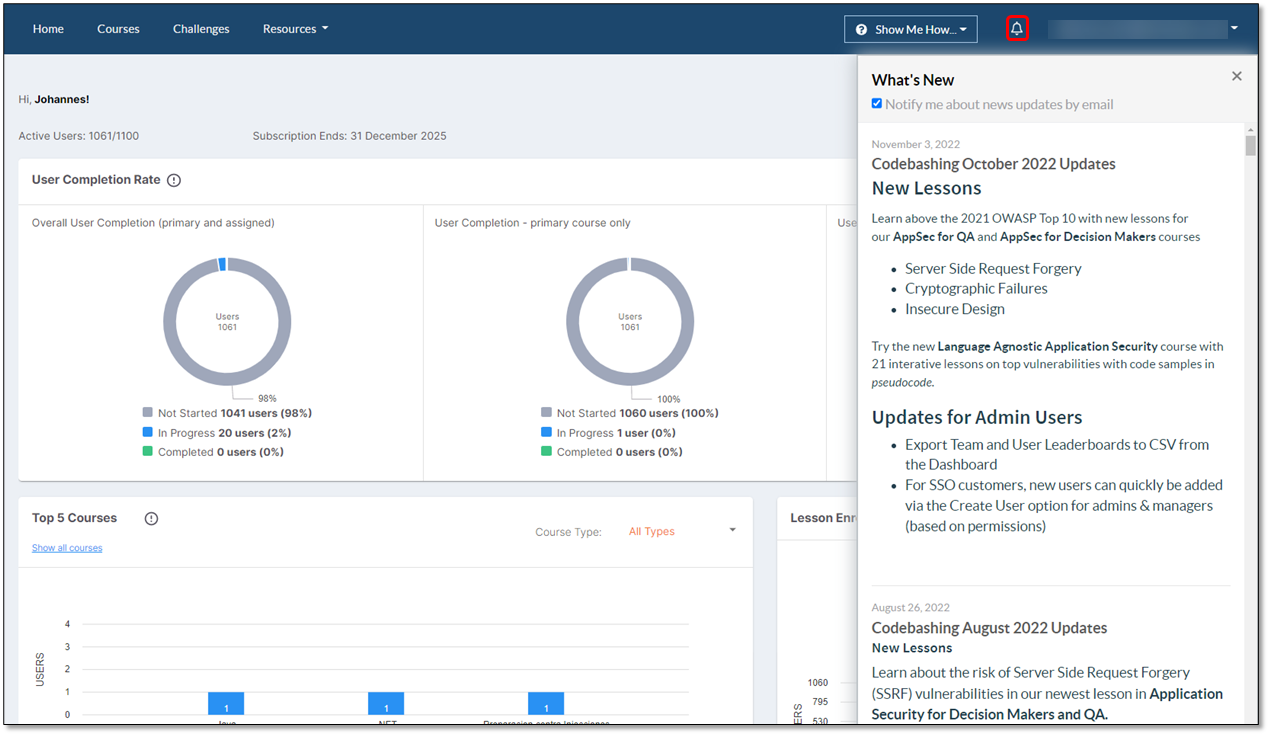Click the bold AppSec for QA text

point(933,237)
